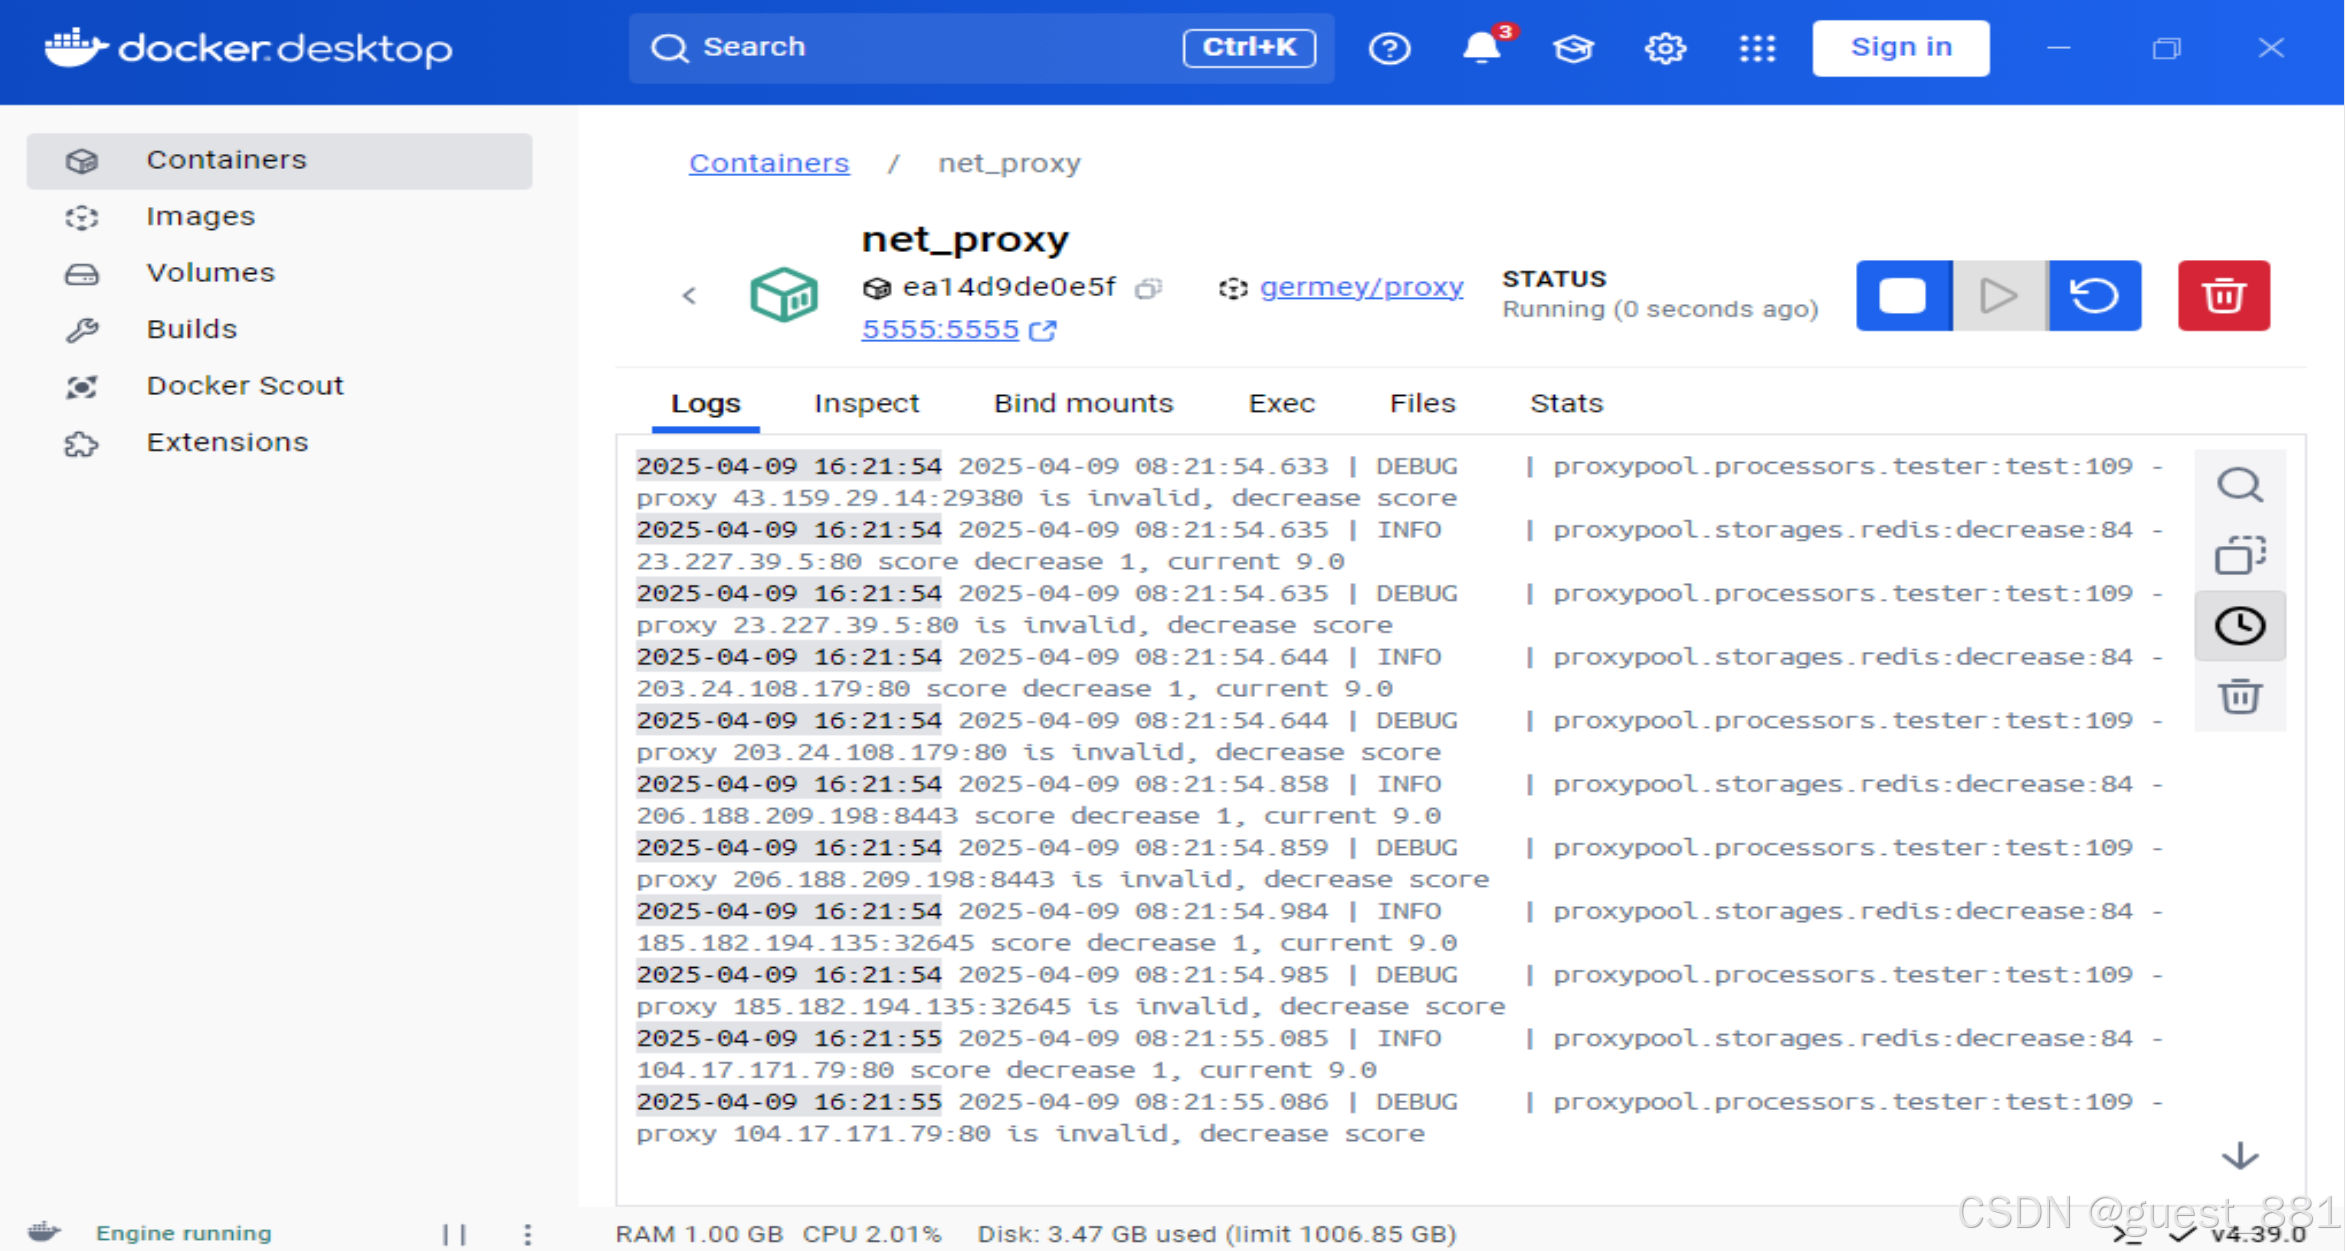Screen dimensions: 2346x1251
Task: Pause the Docker engine
Action: (x=454, y=1234)
